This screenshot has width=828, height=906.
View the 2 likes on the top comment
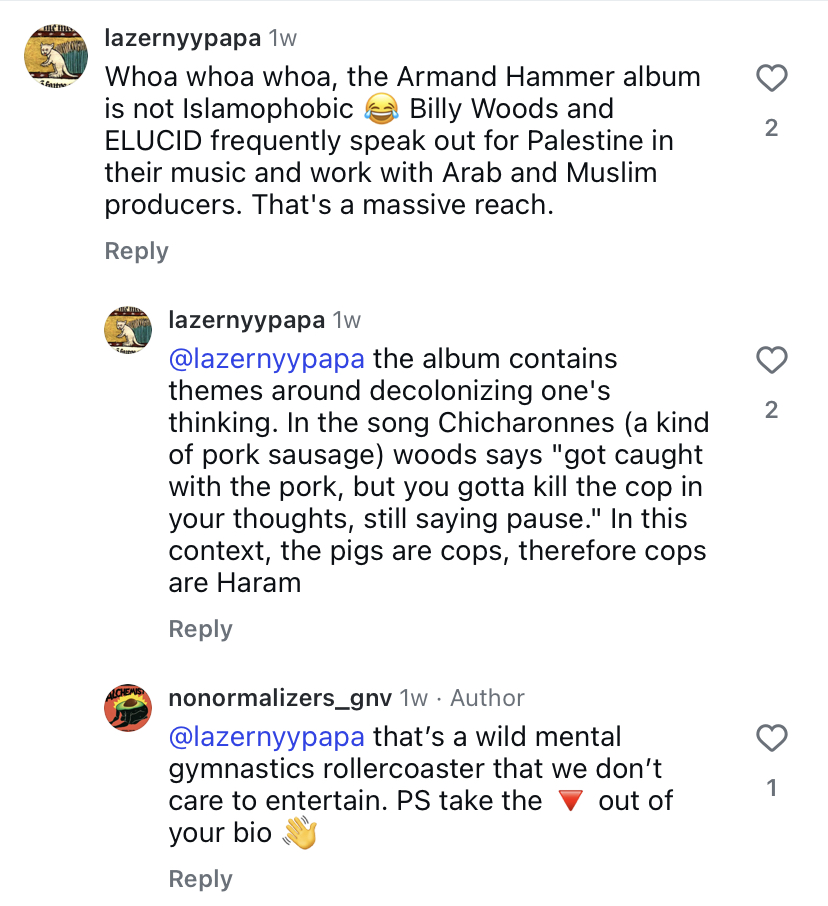[771, 128]
